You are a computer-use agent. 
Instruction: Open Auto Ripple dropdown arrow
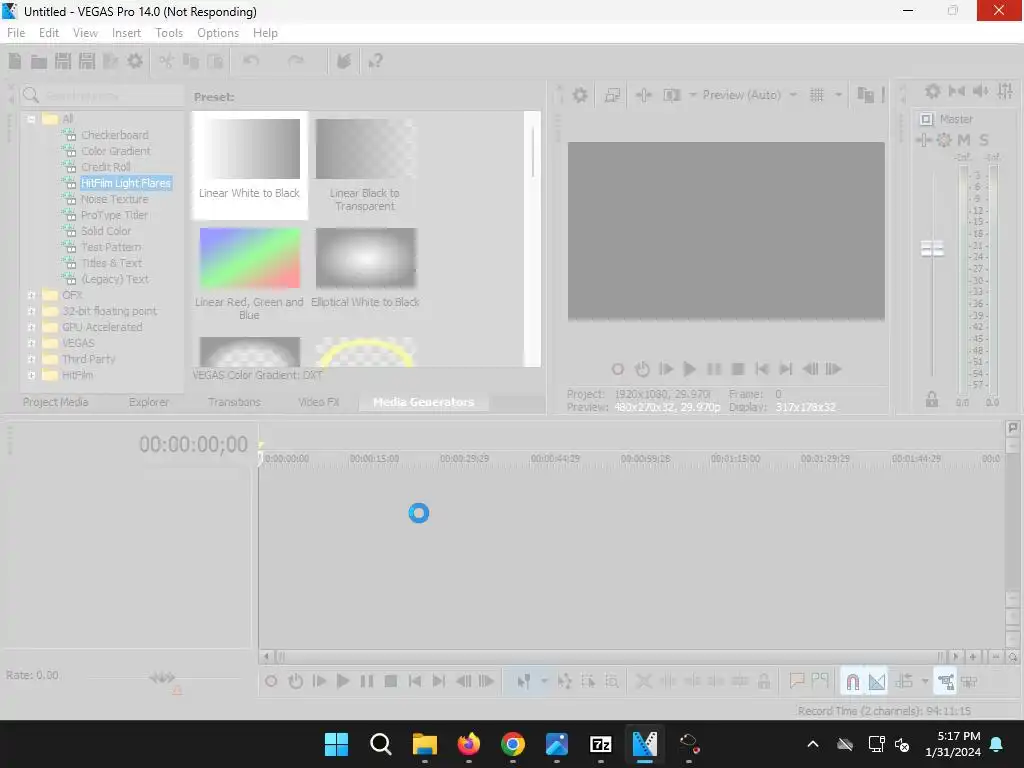(925, 682)
